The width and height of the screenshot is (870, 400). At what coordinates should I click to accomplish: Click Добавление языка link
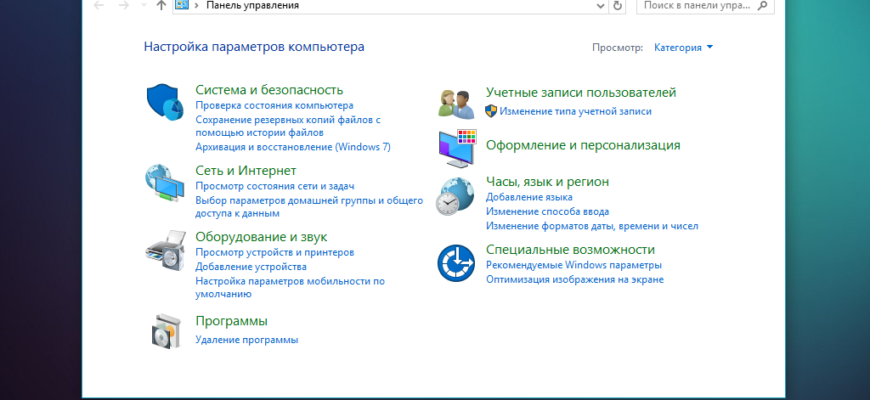point(529,197)
